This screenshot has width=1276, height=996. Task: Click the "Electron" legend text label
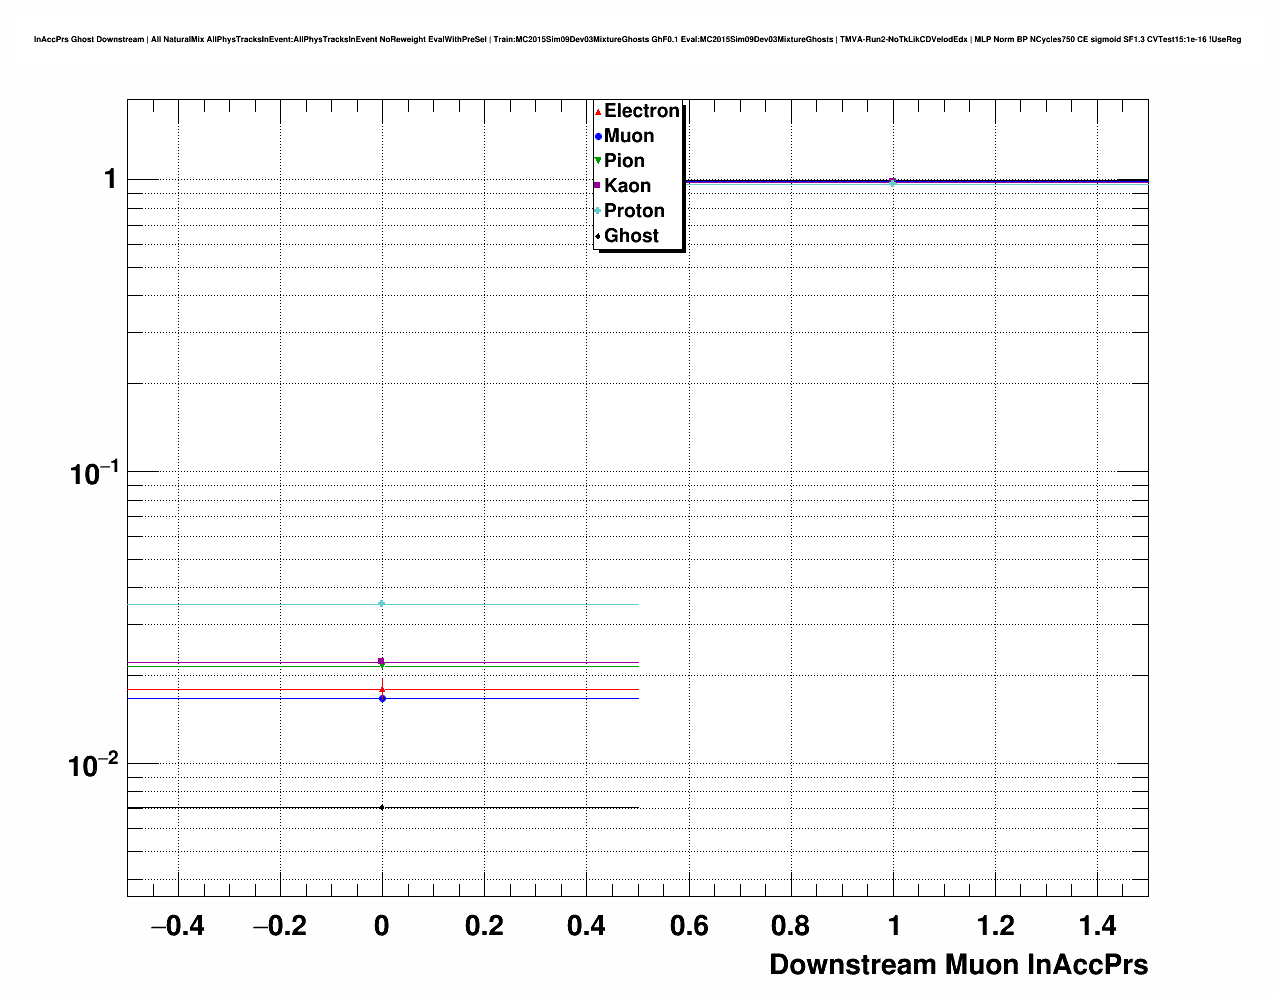pos(642,111)
